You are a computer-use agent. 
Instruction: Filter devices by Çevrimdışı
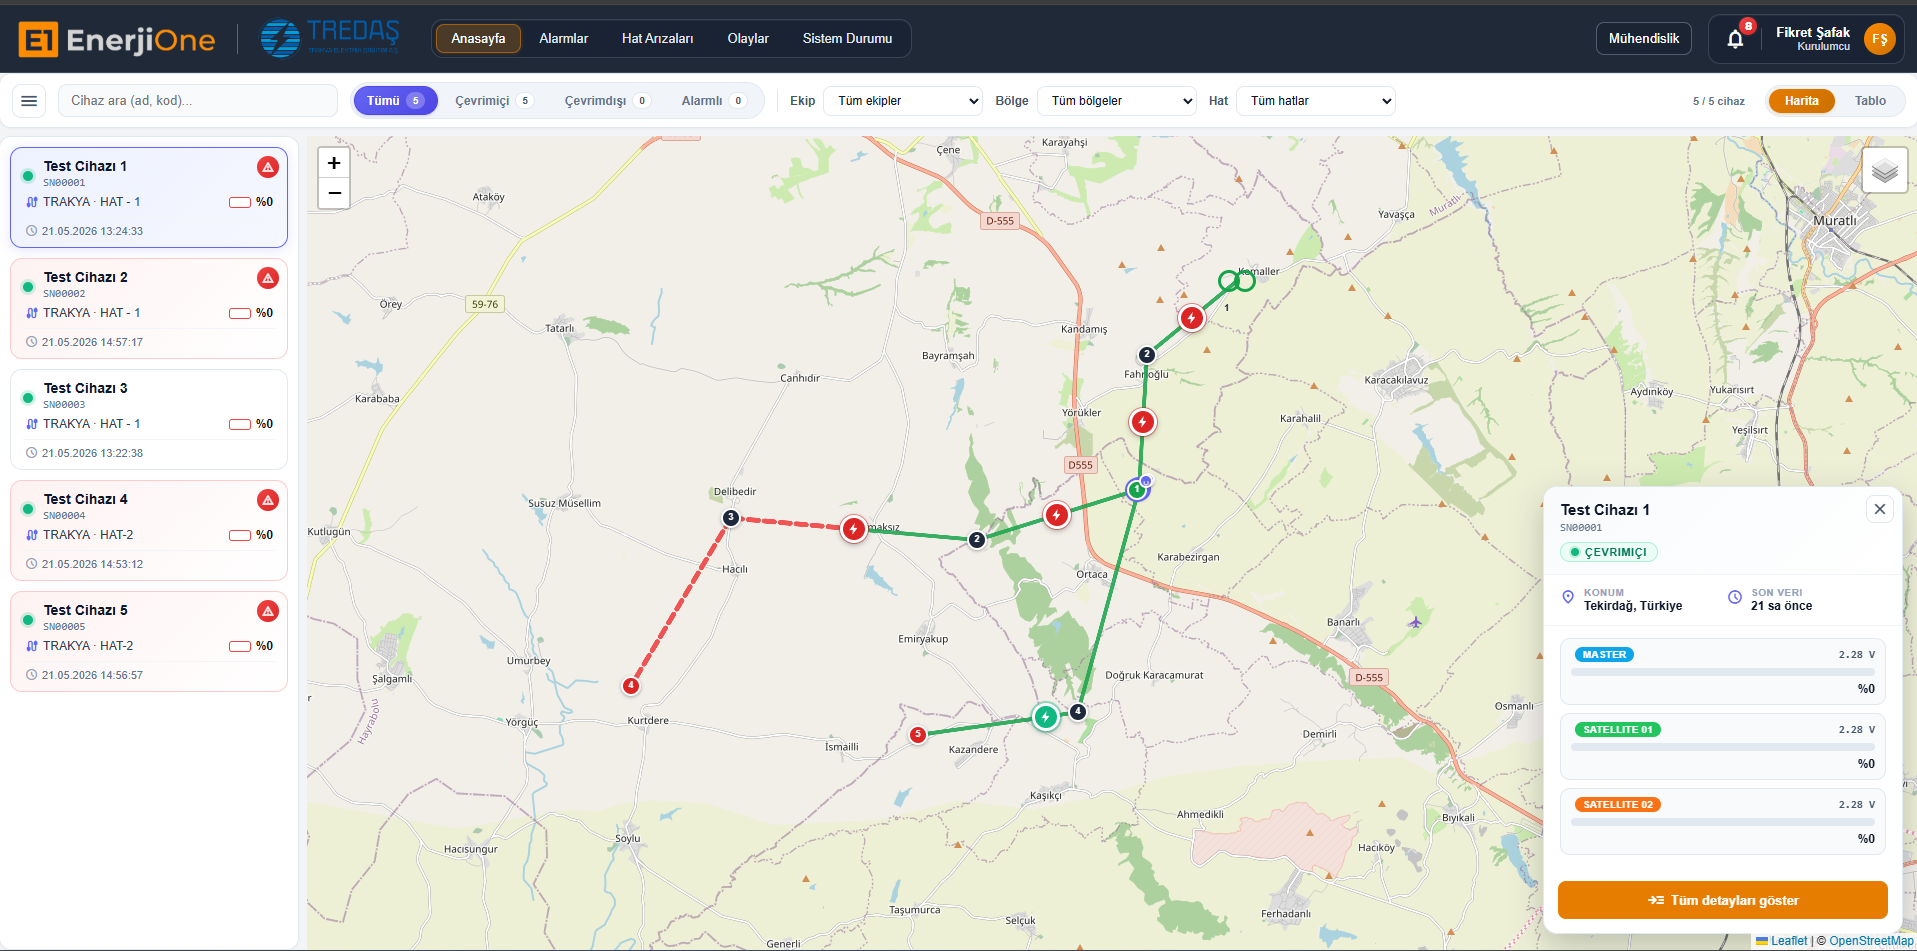point(607,101)
